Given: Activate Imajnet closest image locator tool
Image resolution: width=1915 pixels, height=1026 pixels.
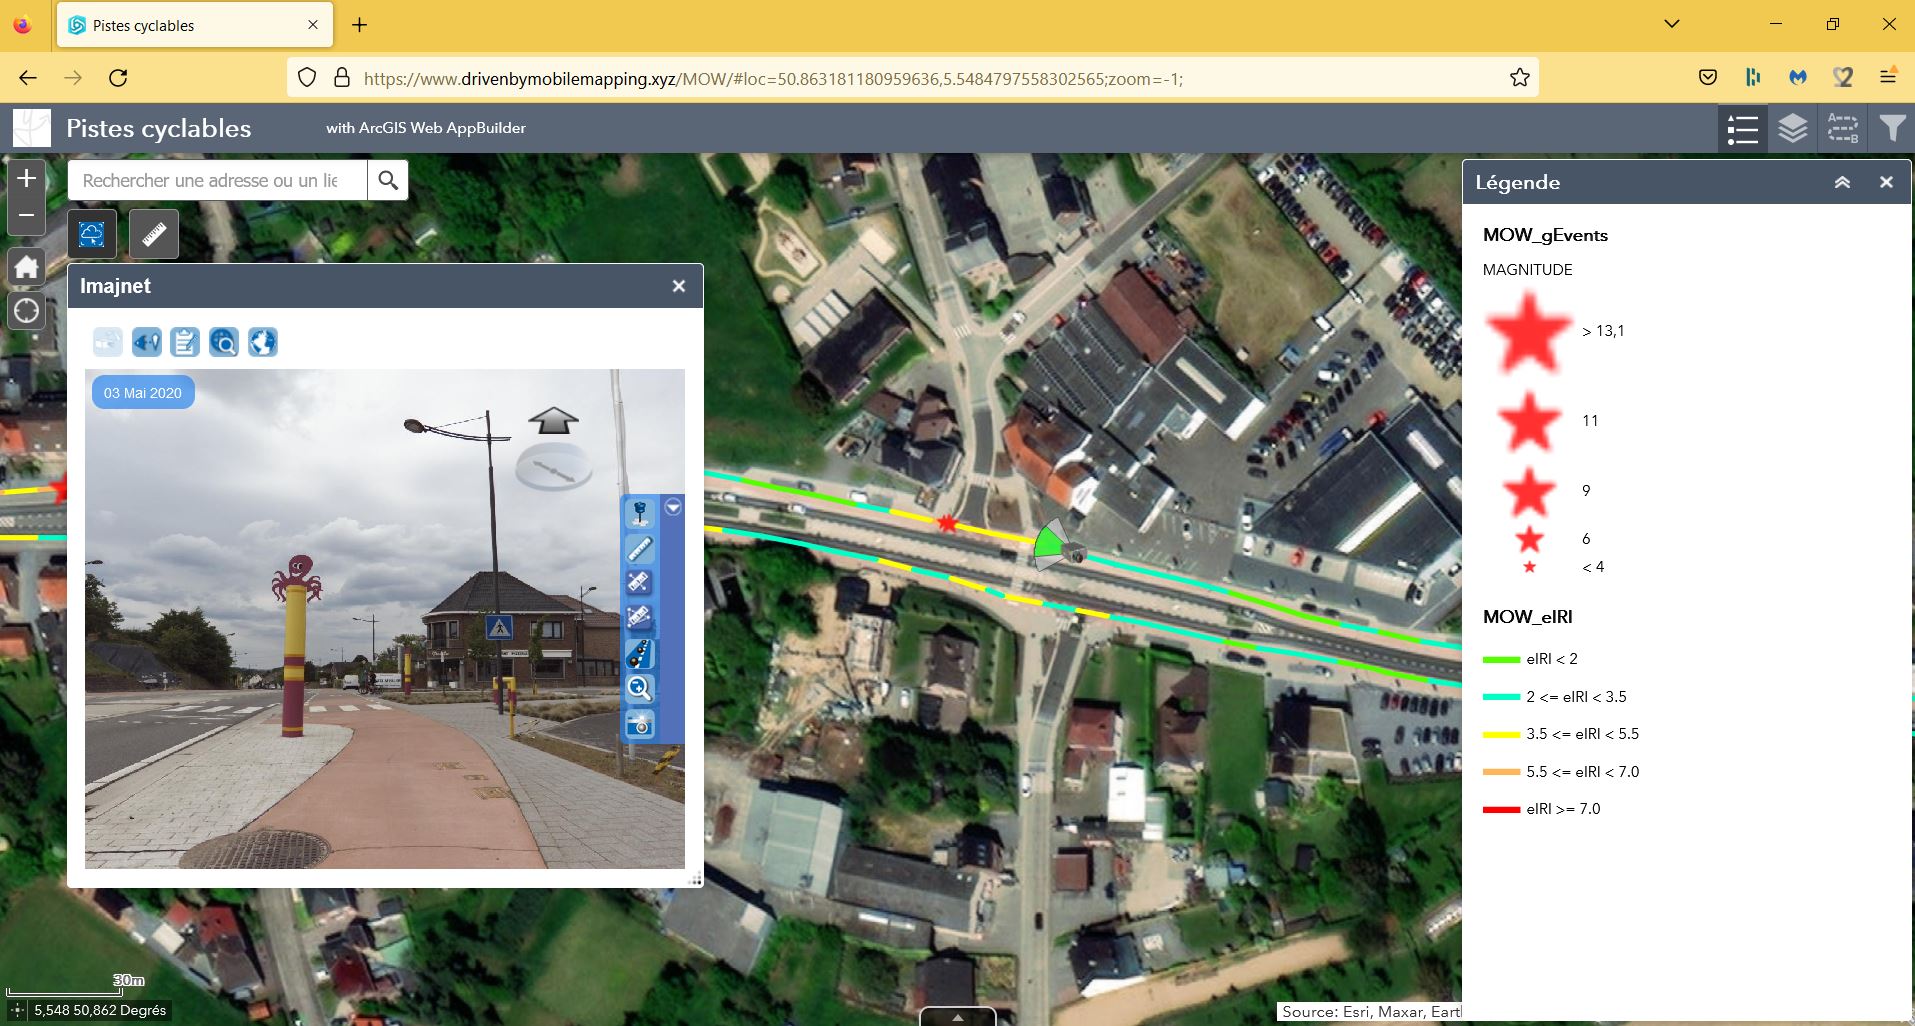Looking at the screenshot, I should click(x=147, y=342).
